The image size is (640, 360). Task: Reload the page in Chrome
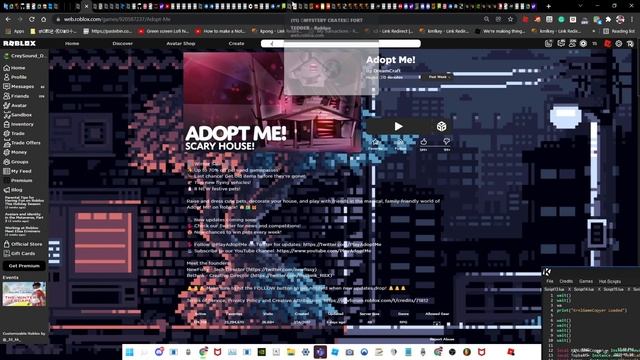31,19
